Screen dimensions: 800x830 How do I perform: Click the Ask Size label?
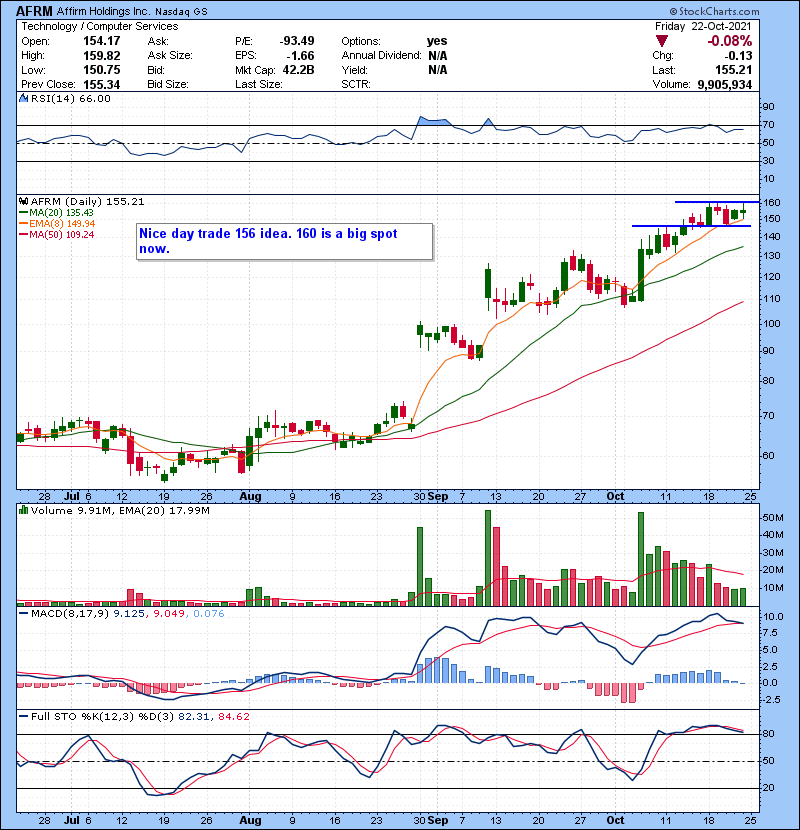point(170,55)
